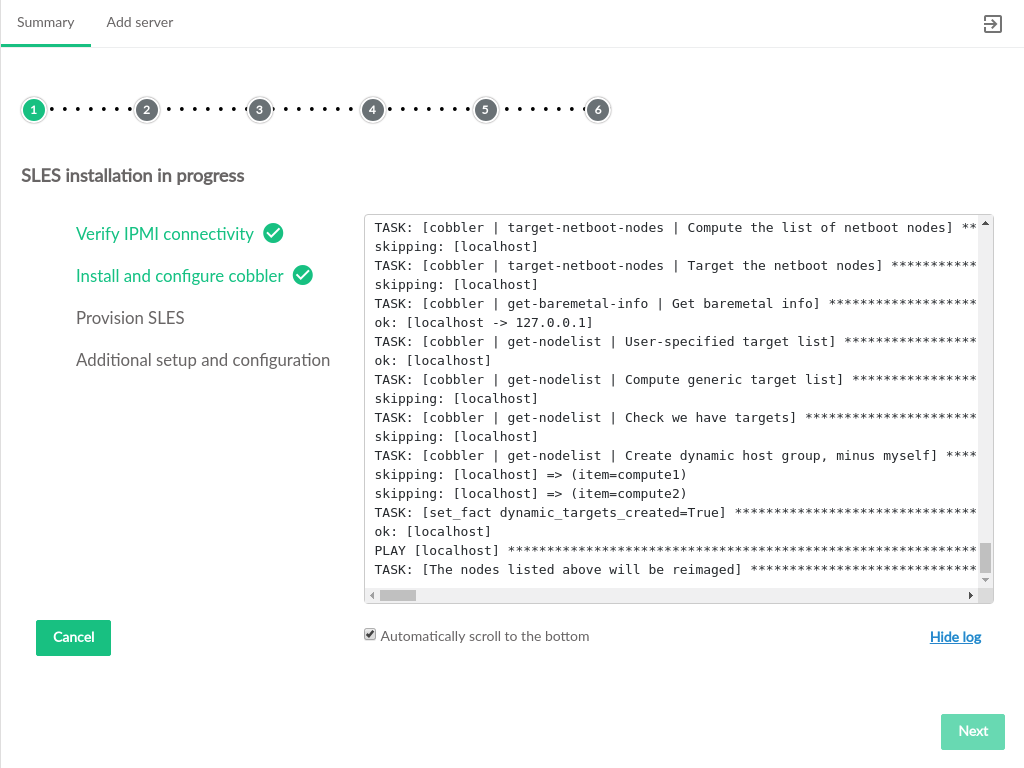Click step 4 in the wizard stepper
The image size is (1024, 768).
[373, 110]
